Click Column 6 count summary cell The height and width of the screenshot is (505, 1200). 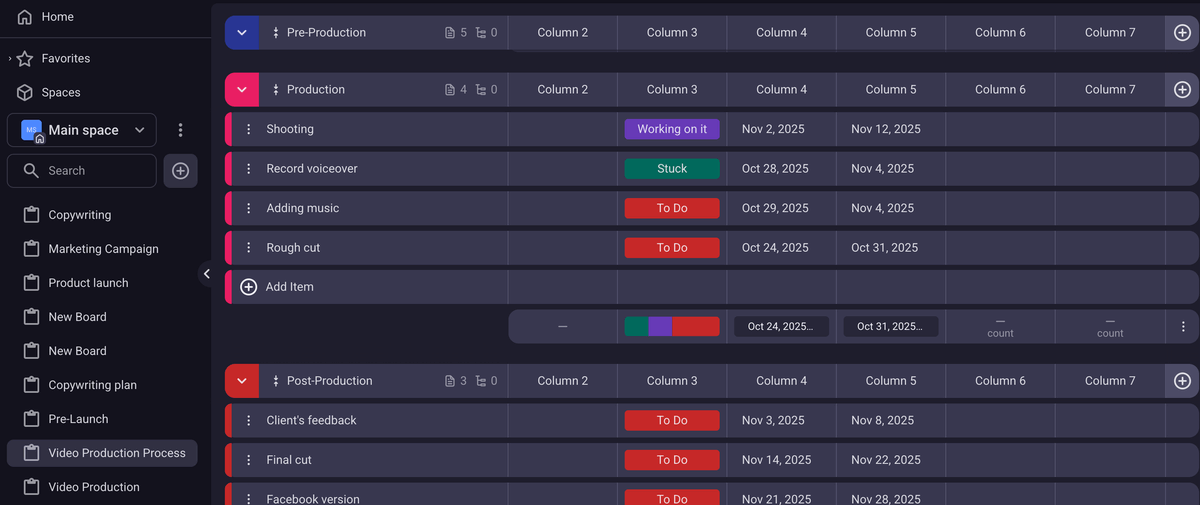pos(1000,327)
